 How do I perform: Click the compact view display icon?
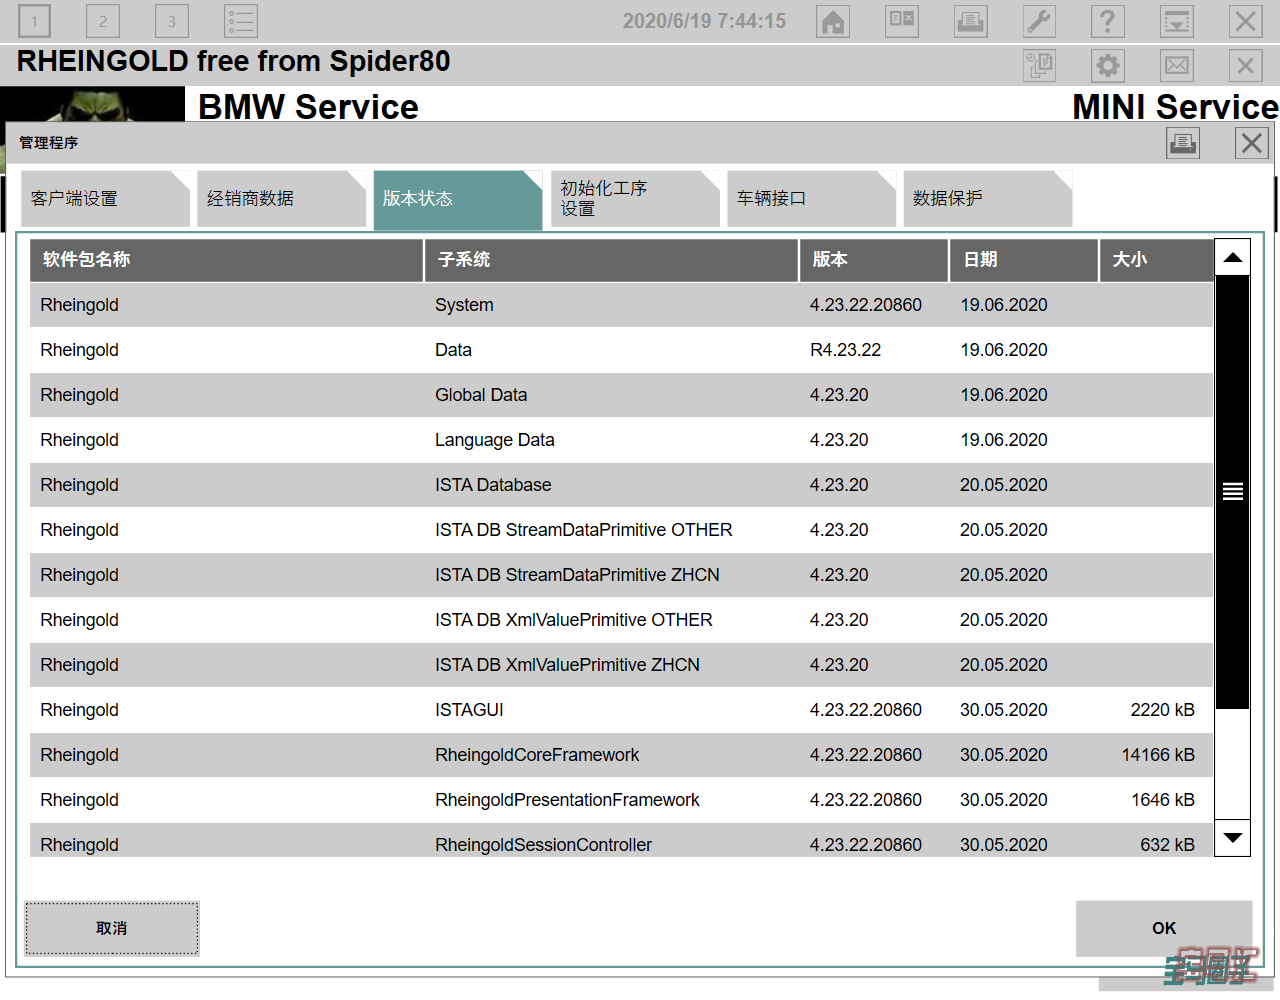tap(902, 21)
